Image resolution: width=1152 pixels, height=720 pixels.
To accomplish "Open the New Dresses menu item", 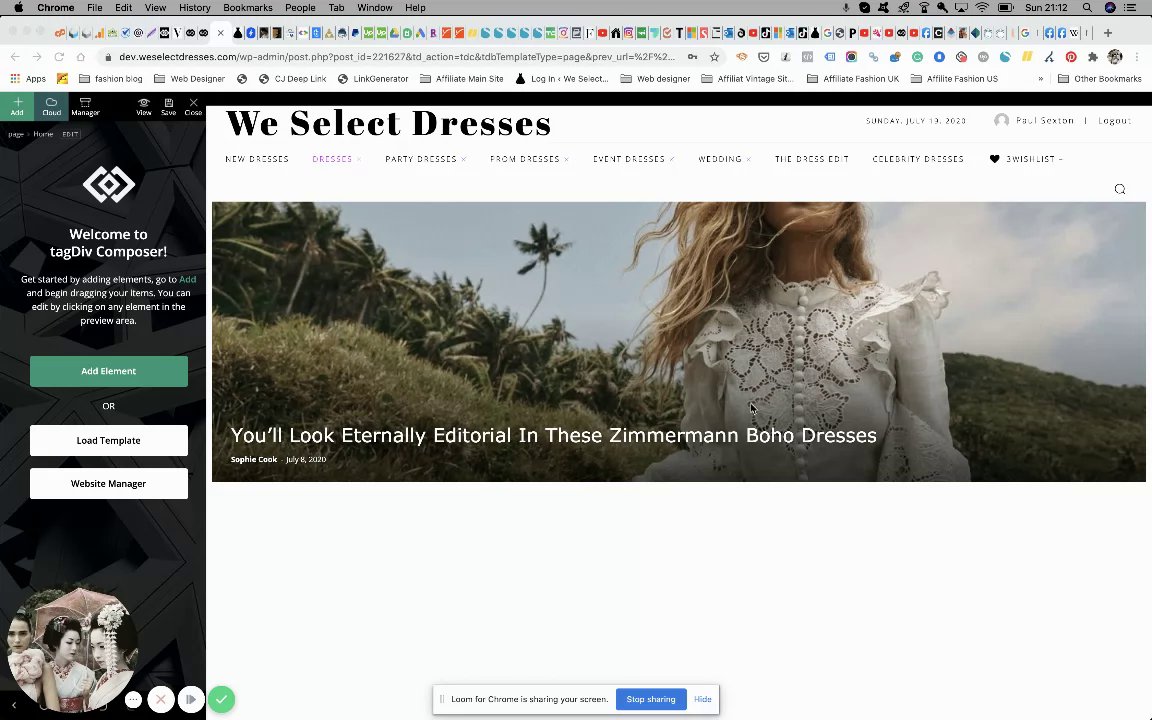I will click(257, 159).
